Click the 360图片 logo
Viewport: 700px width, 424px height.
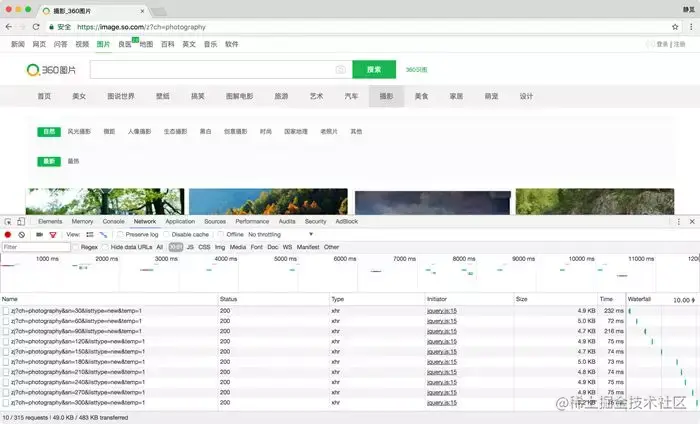point(51,70)
